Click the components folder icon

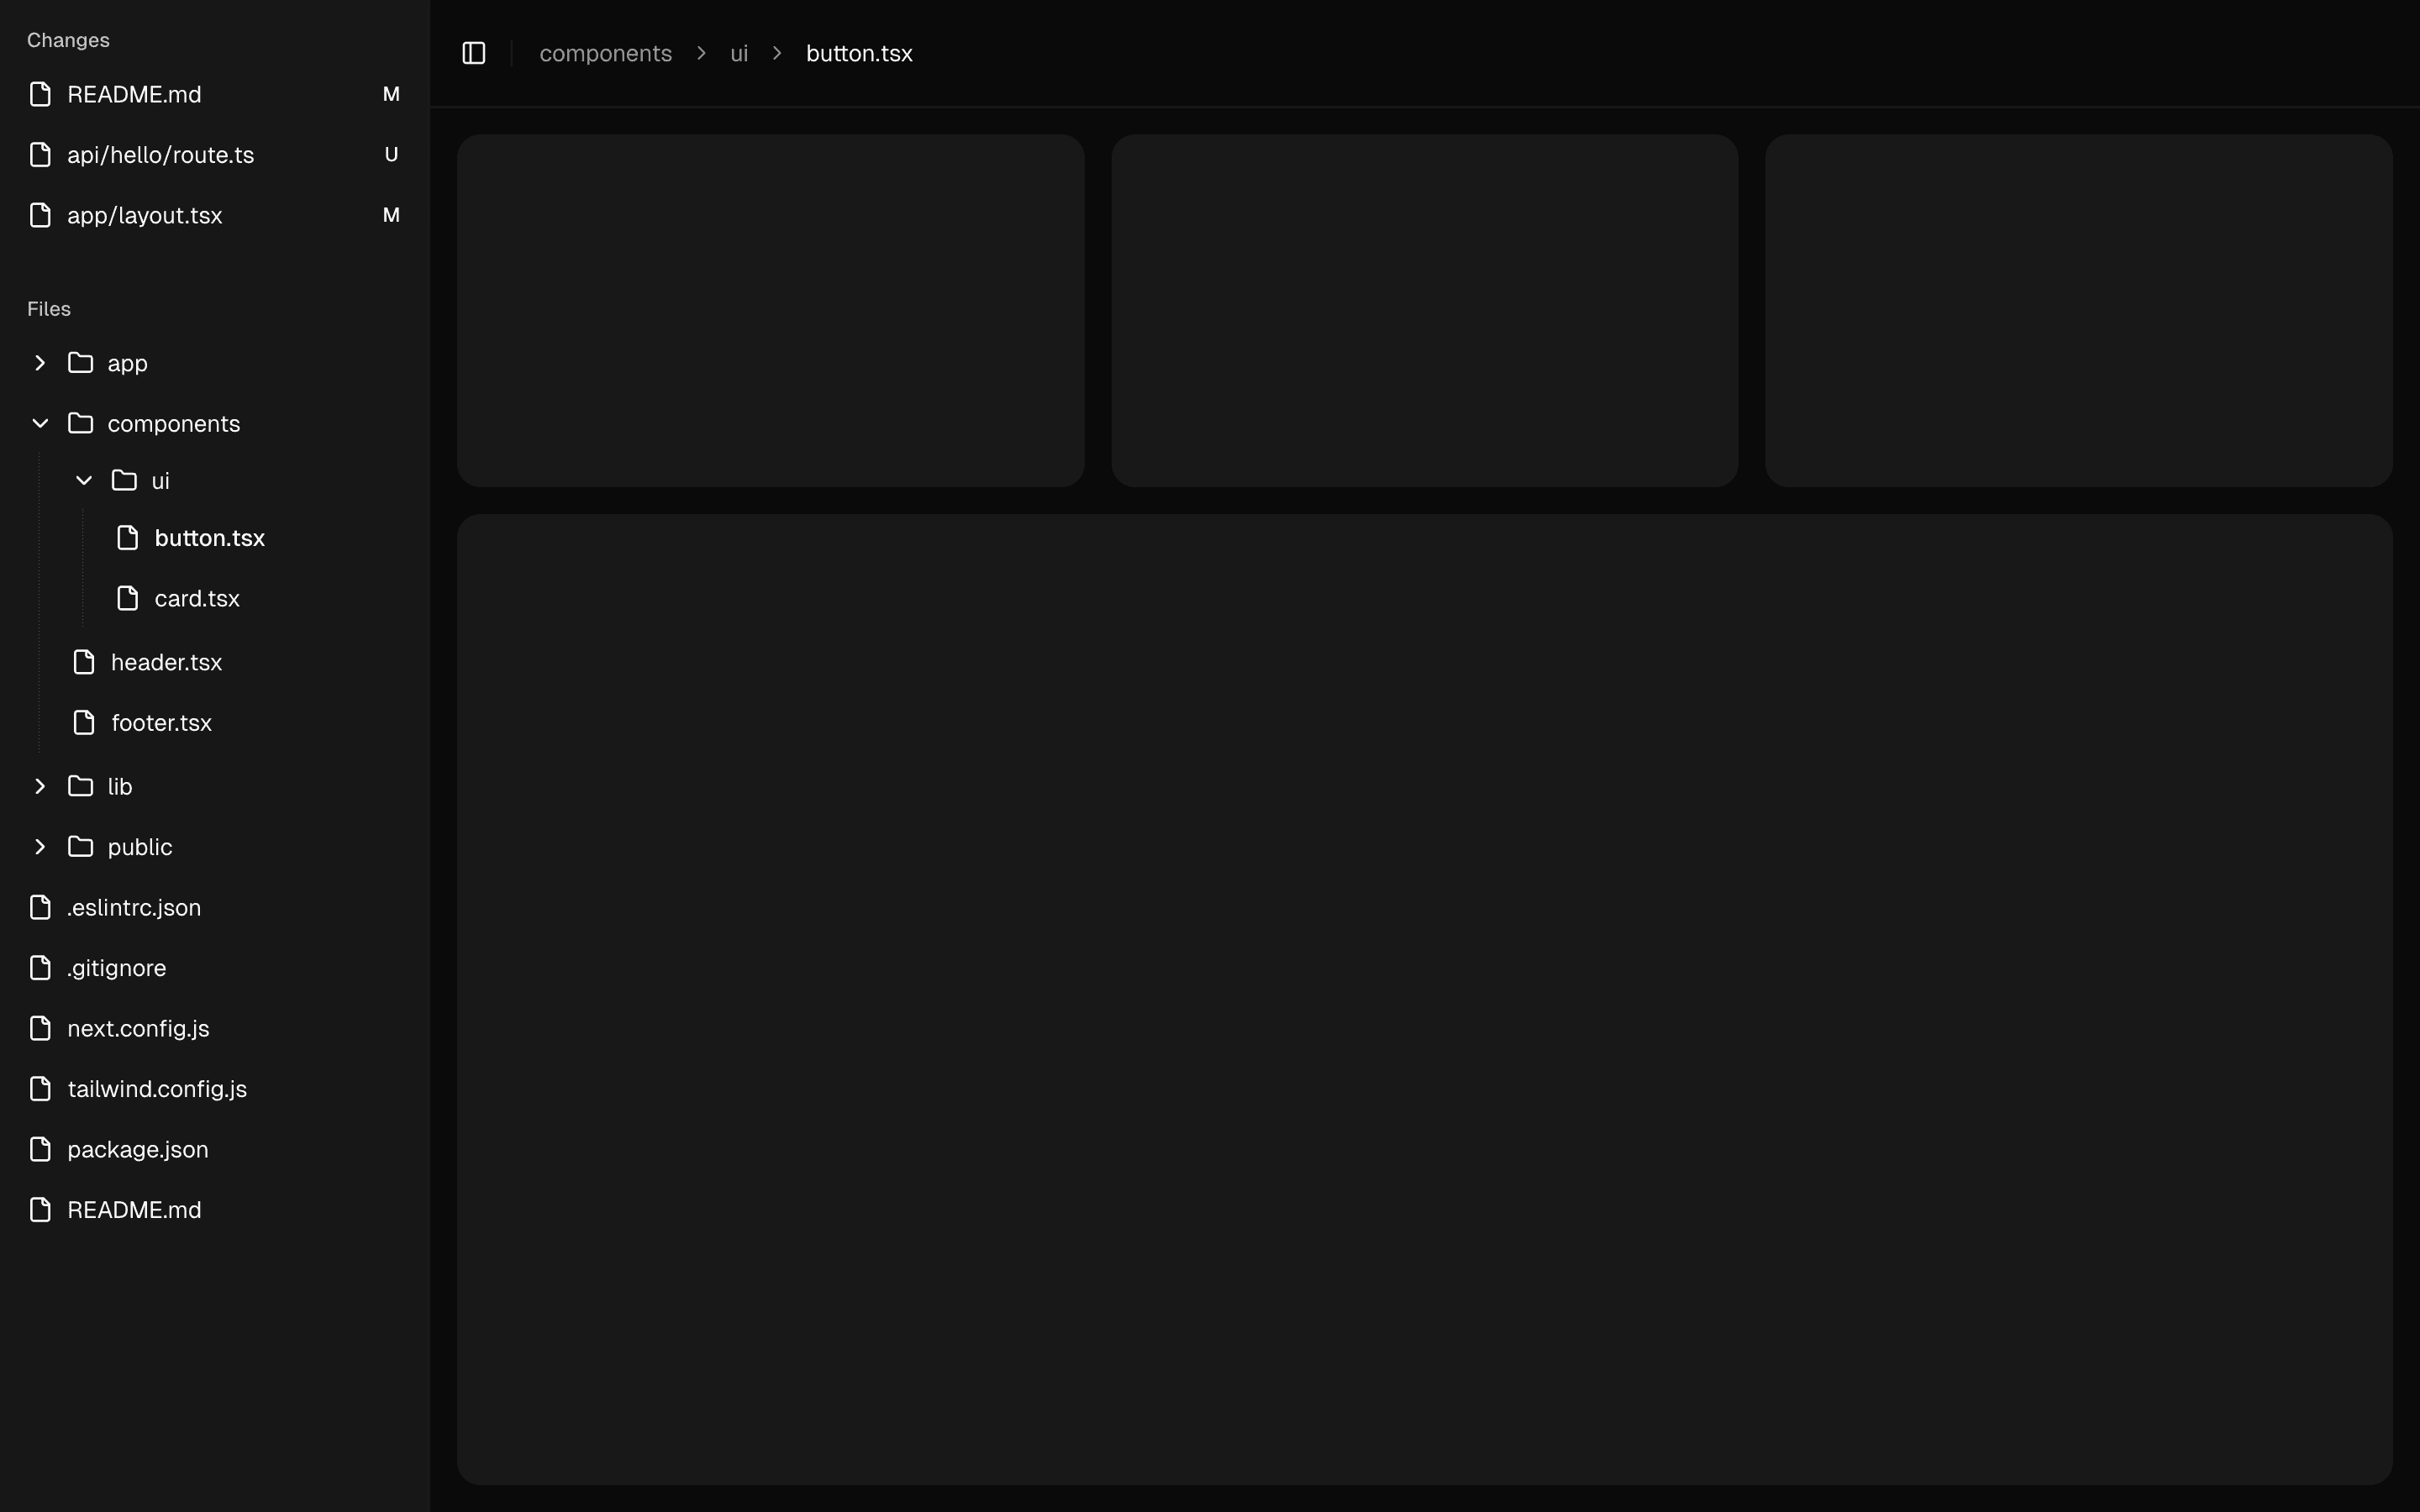80,423
